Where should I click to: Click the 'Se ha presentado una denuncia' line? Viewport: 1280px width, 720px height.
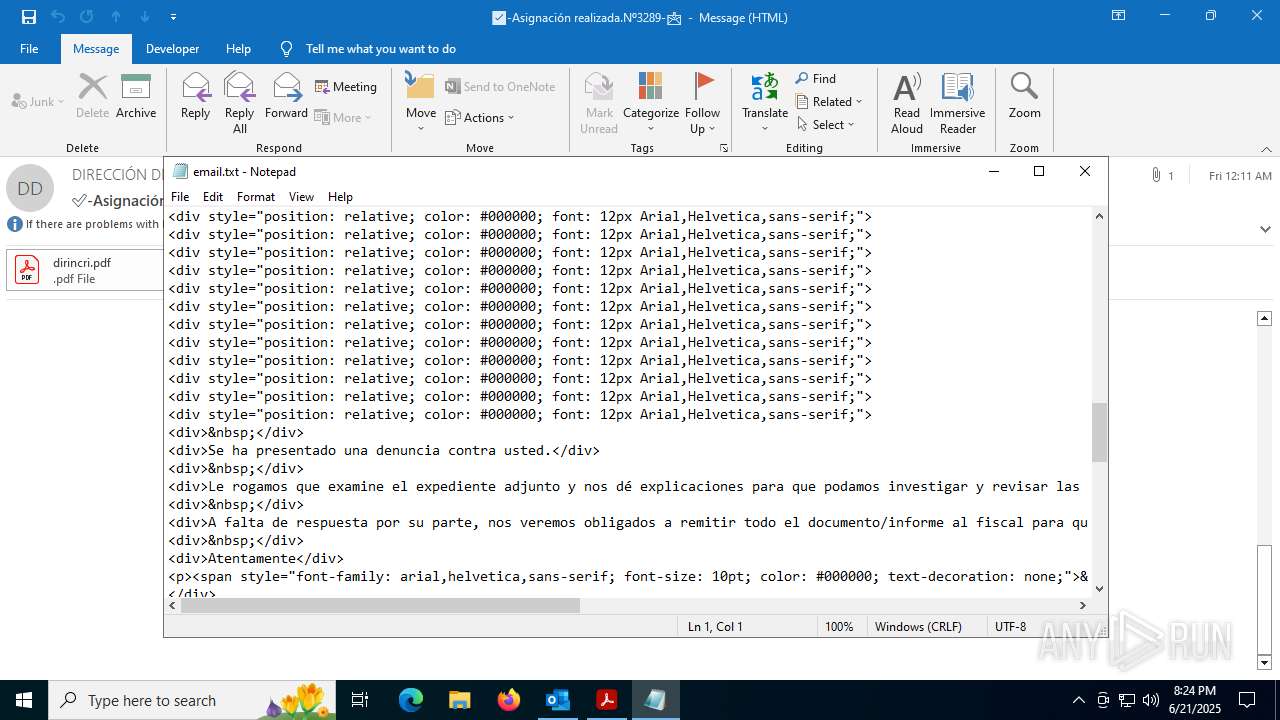(x=384, y=450)
